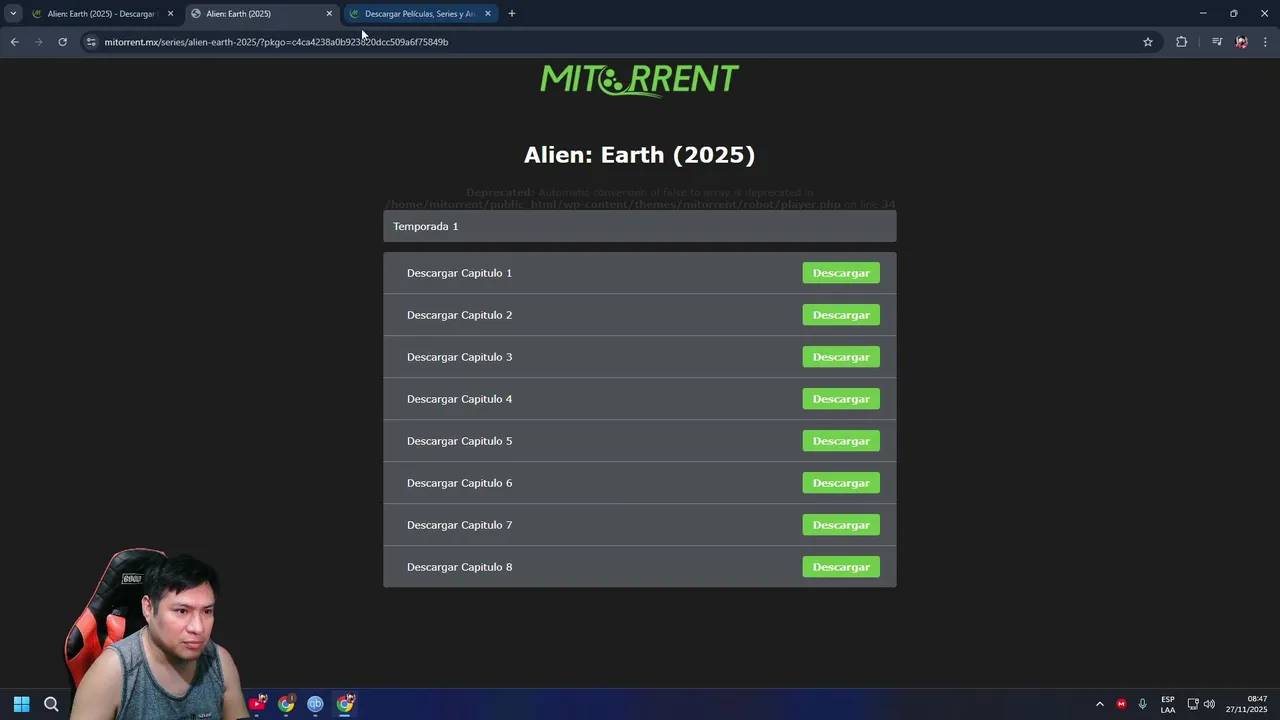
Task: Open the network status tray icon
Action: click(x=1193, y=704)
